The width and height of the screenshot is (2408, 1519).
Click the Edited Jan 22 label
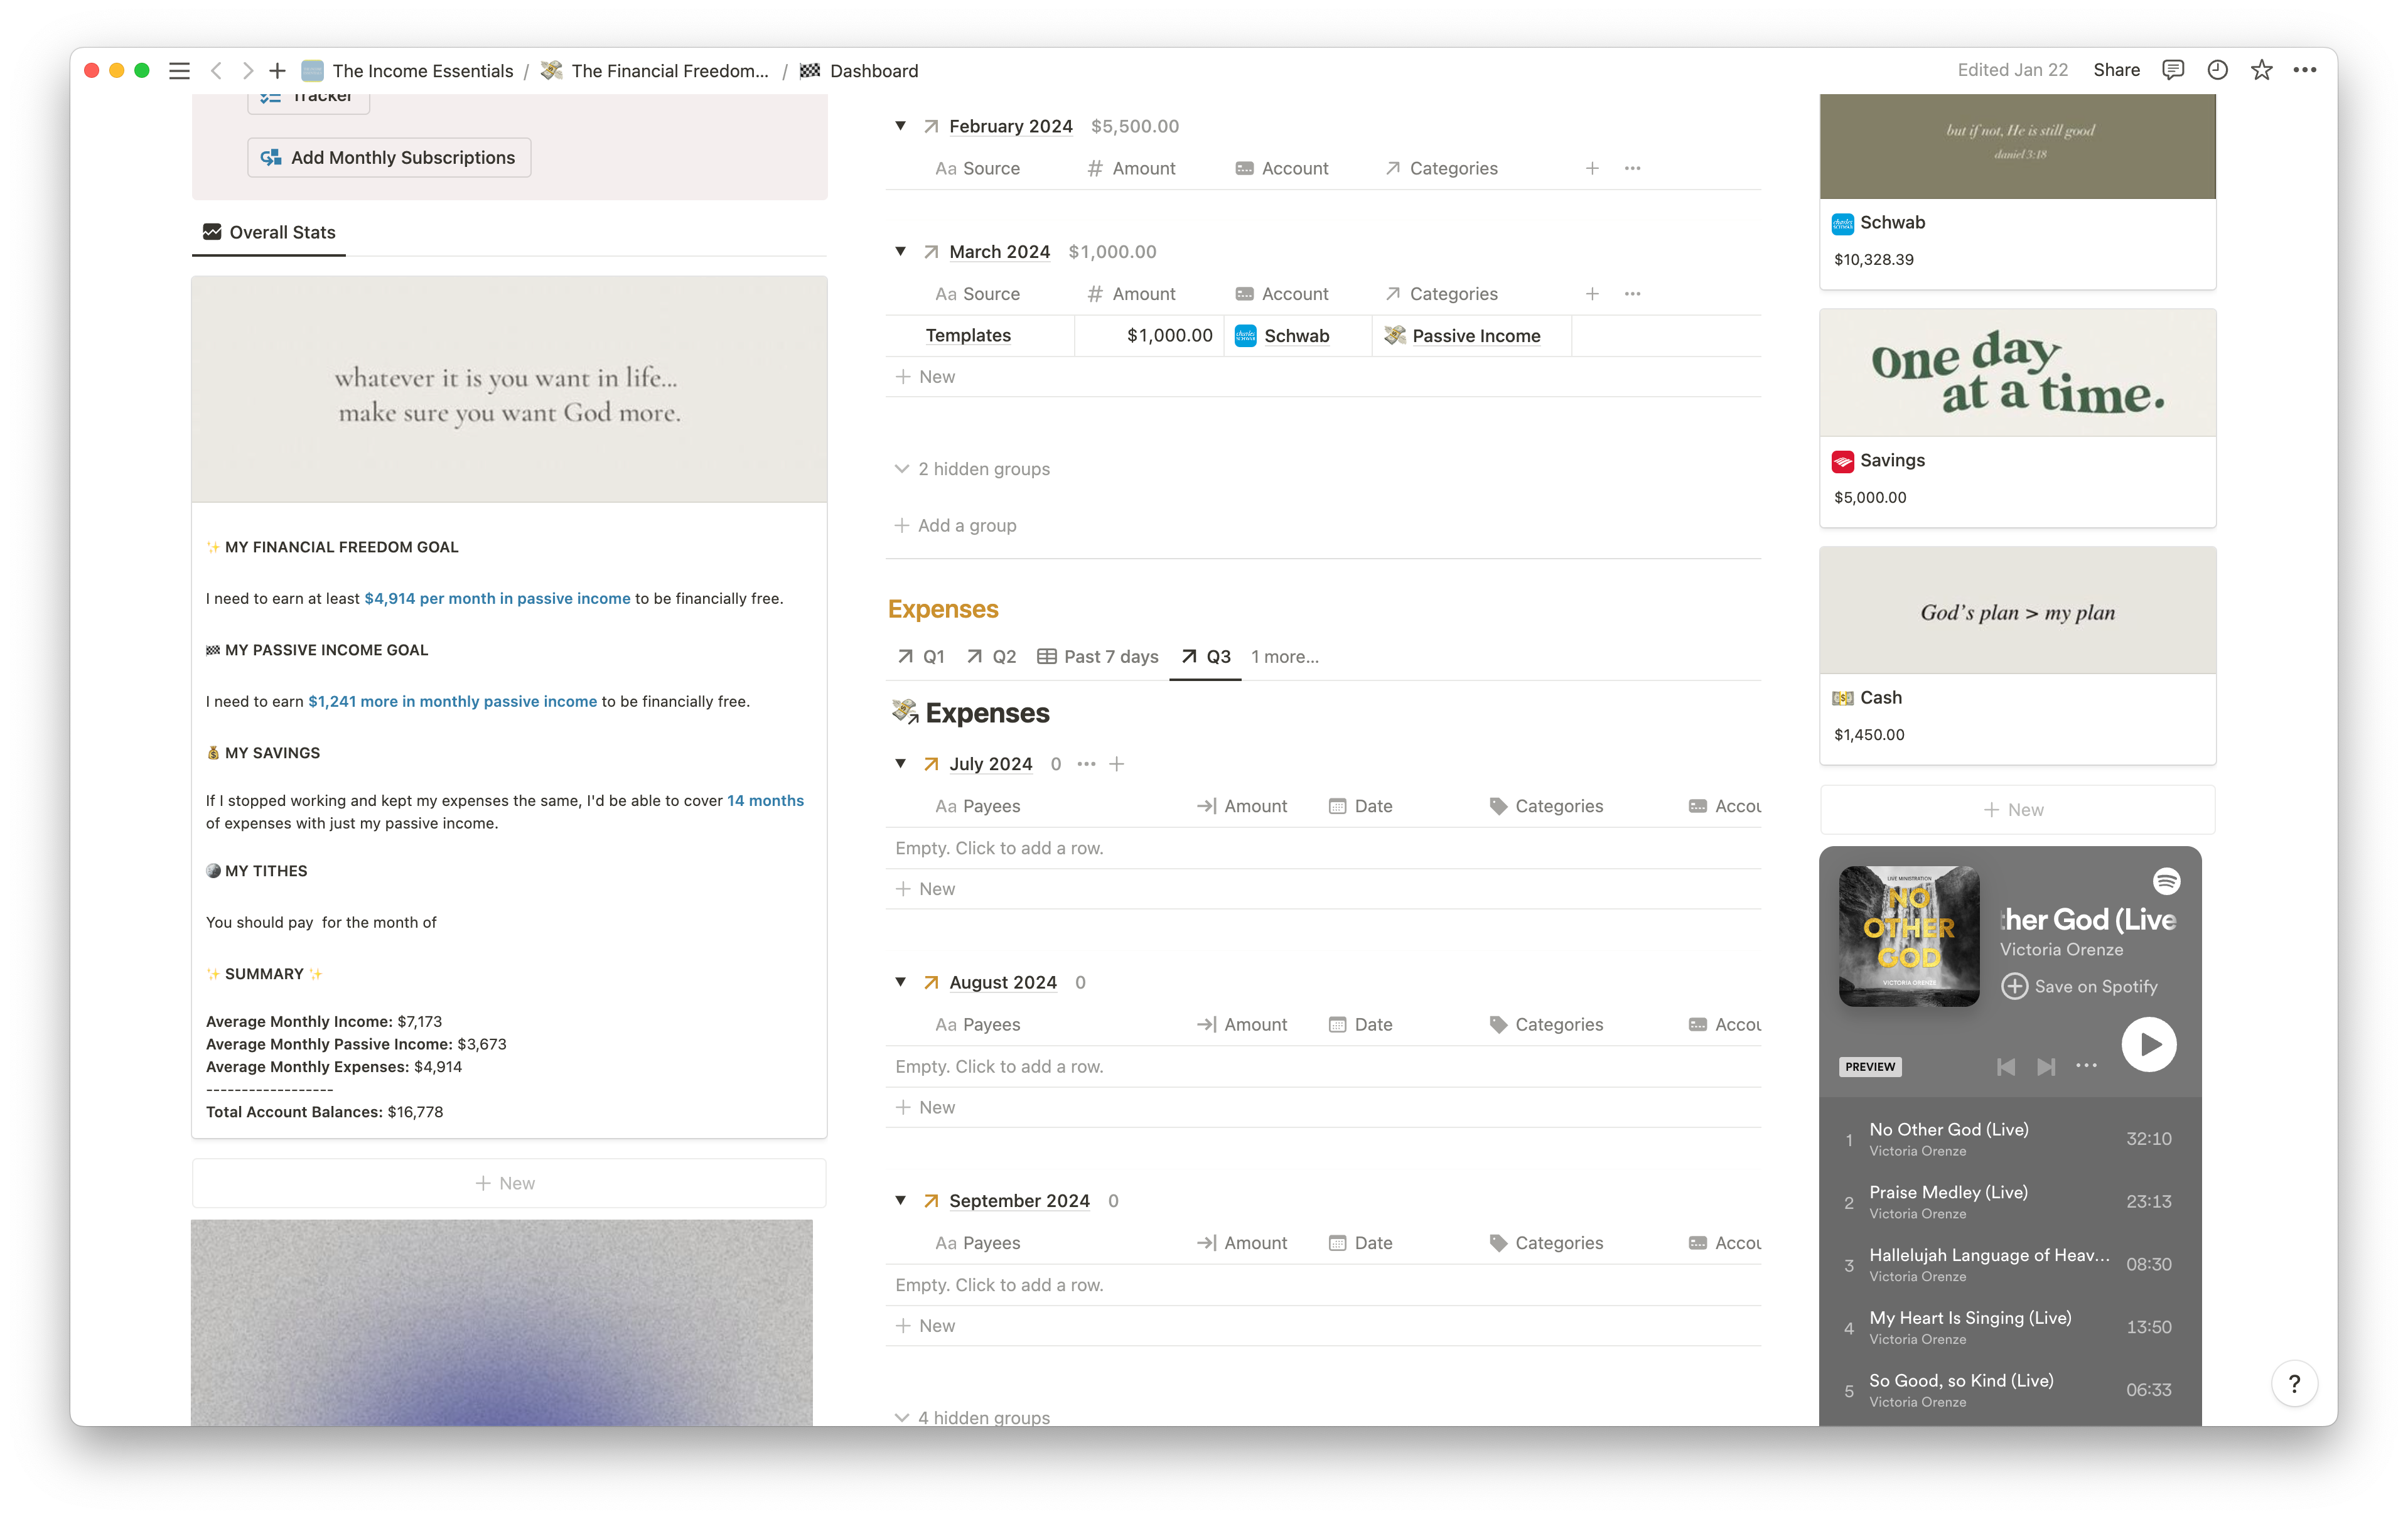pyautogui.click(x=2012, y=70)
